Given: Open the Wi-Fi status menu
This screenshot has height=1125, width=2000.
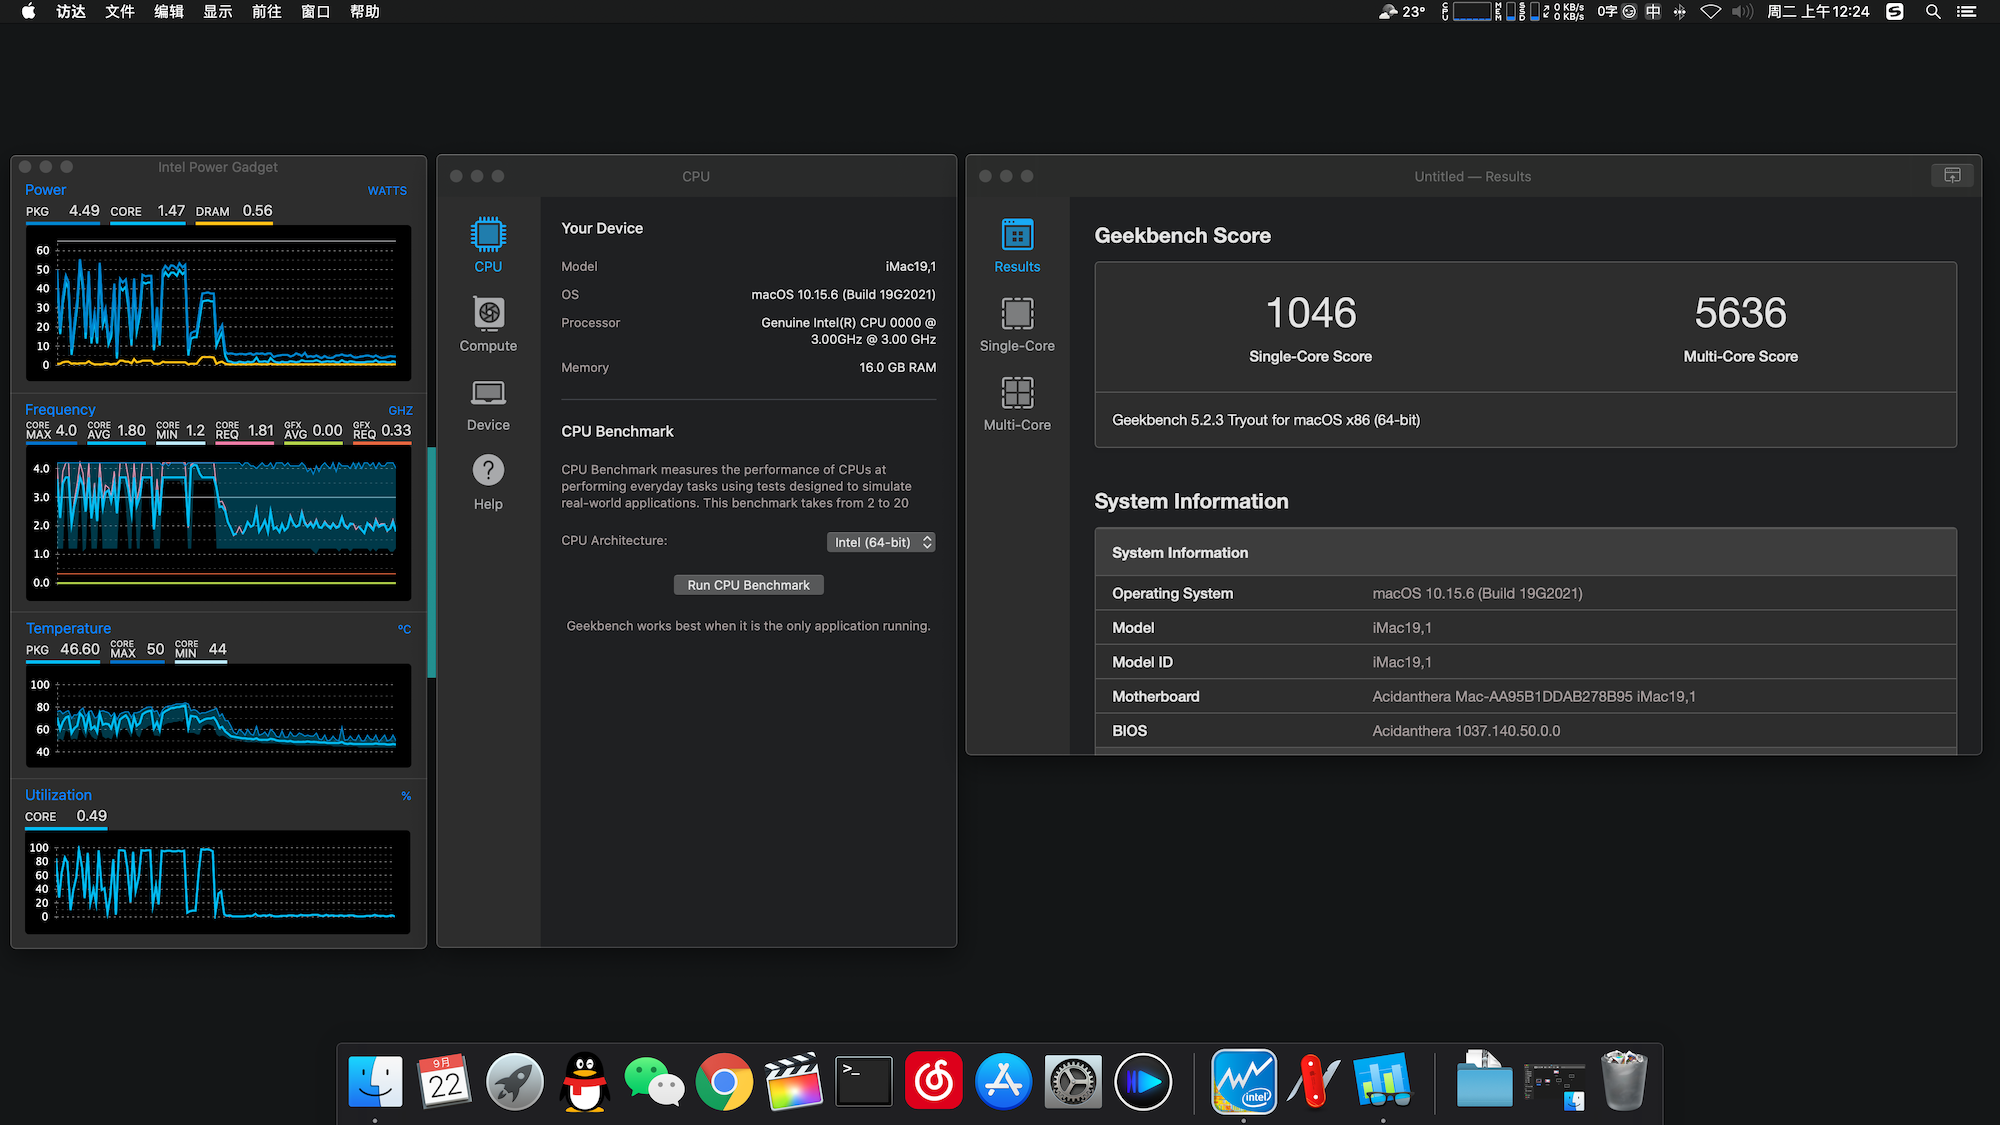Looking at the screenshot, I should [x=1711, y=12].
